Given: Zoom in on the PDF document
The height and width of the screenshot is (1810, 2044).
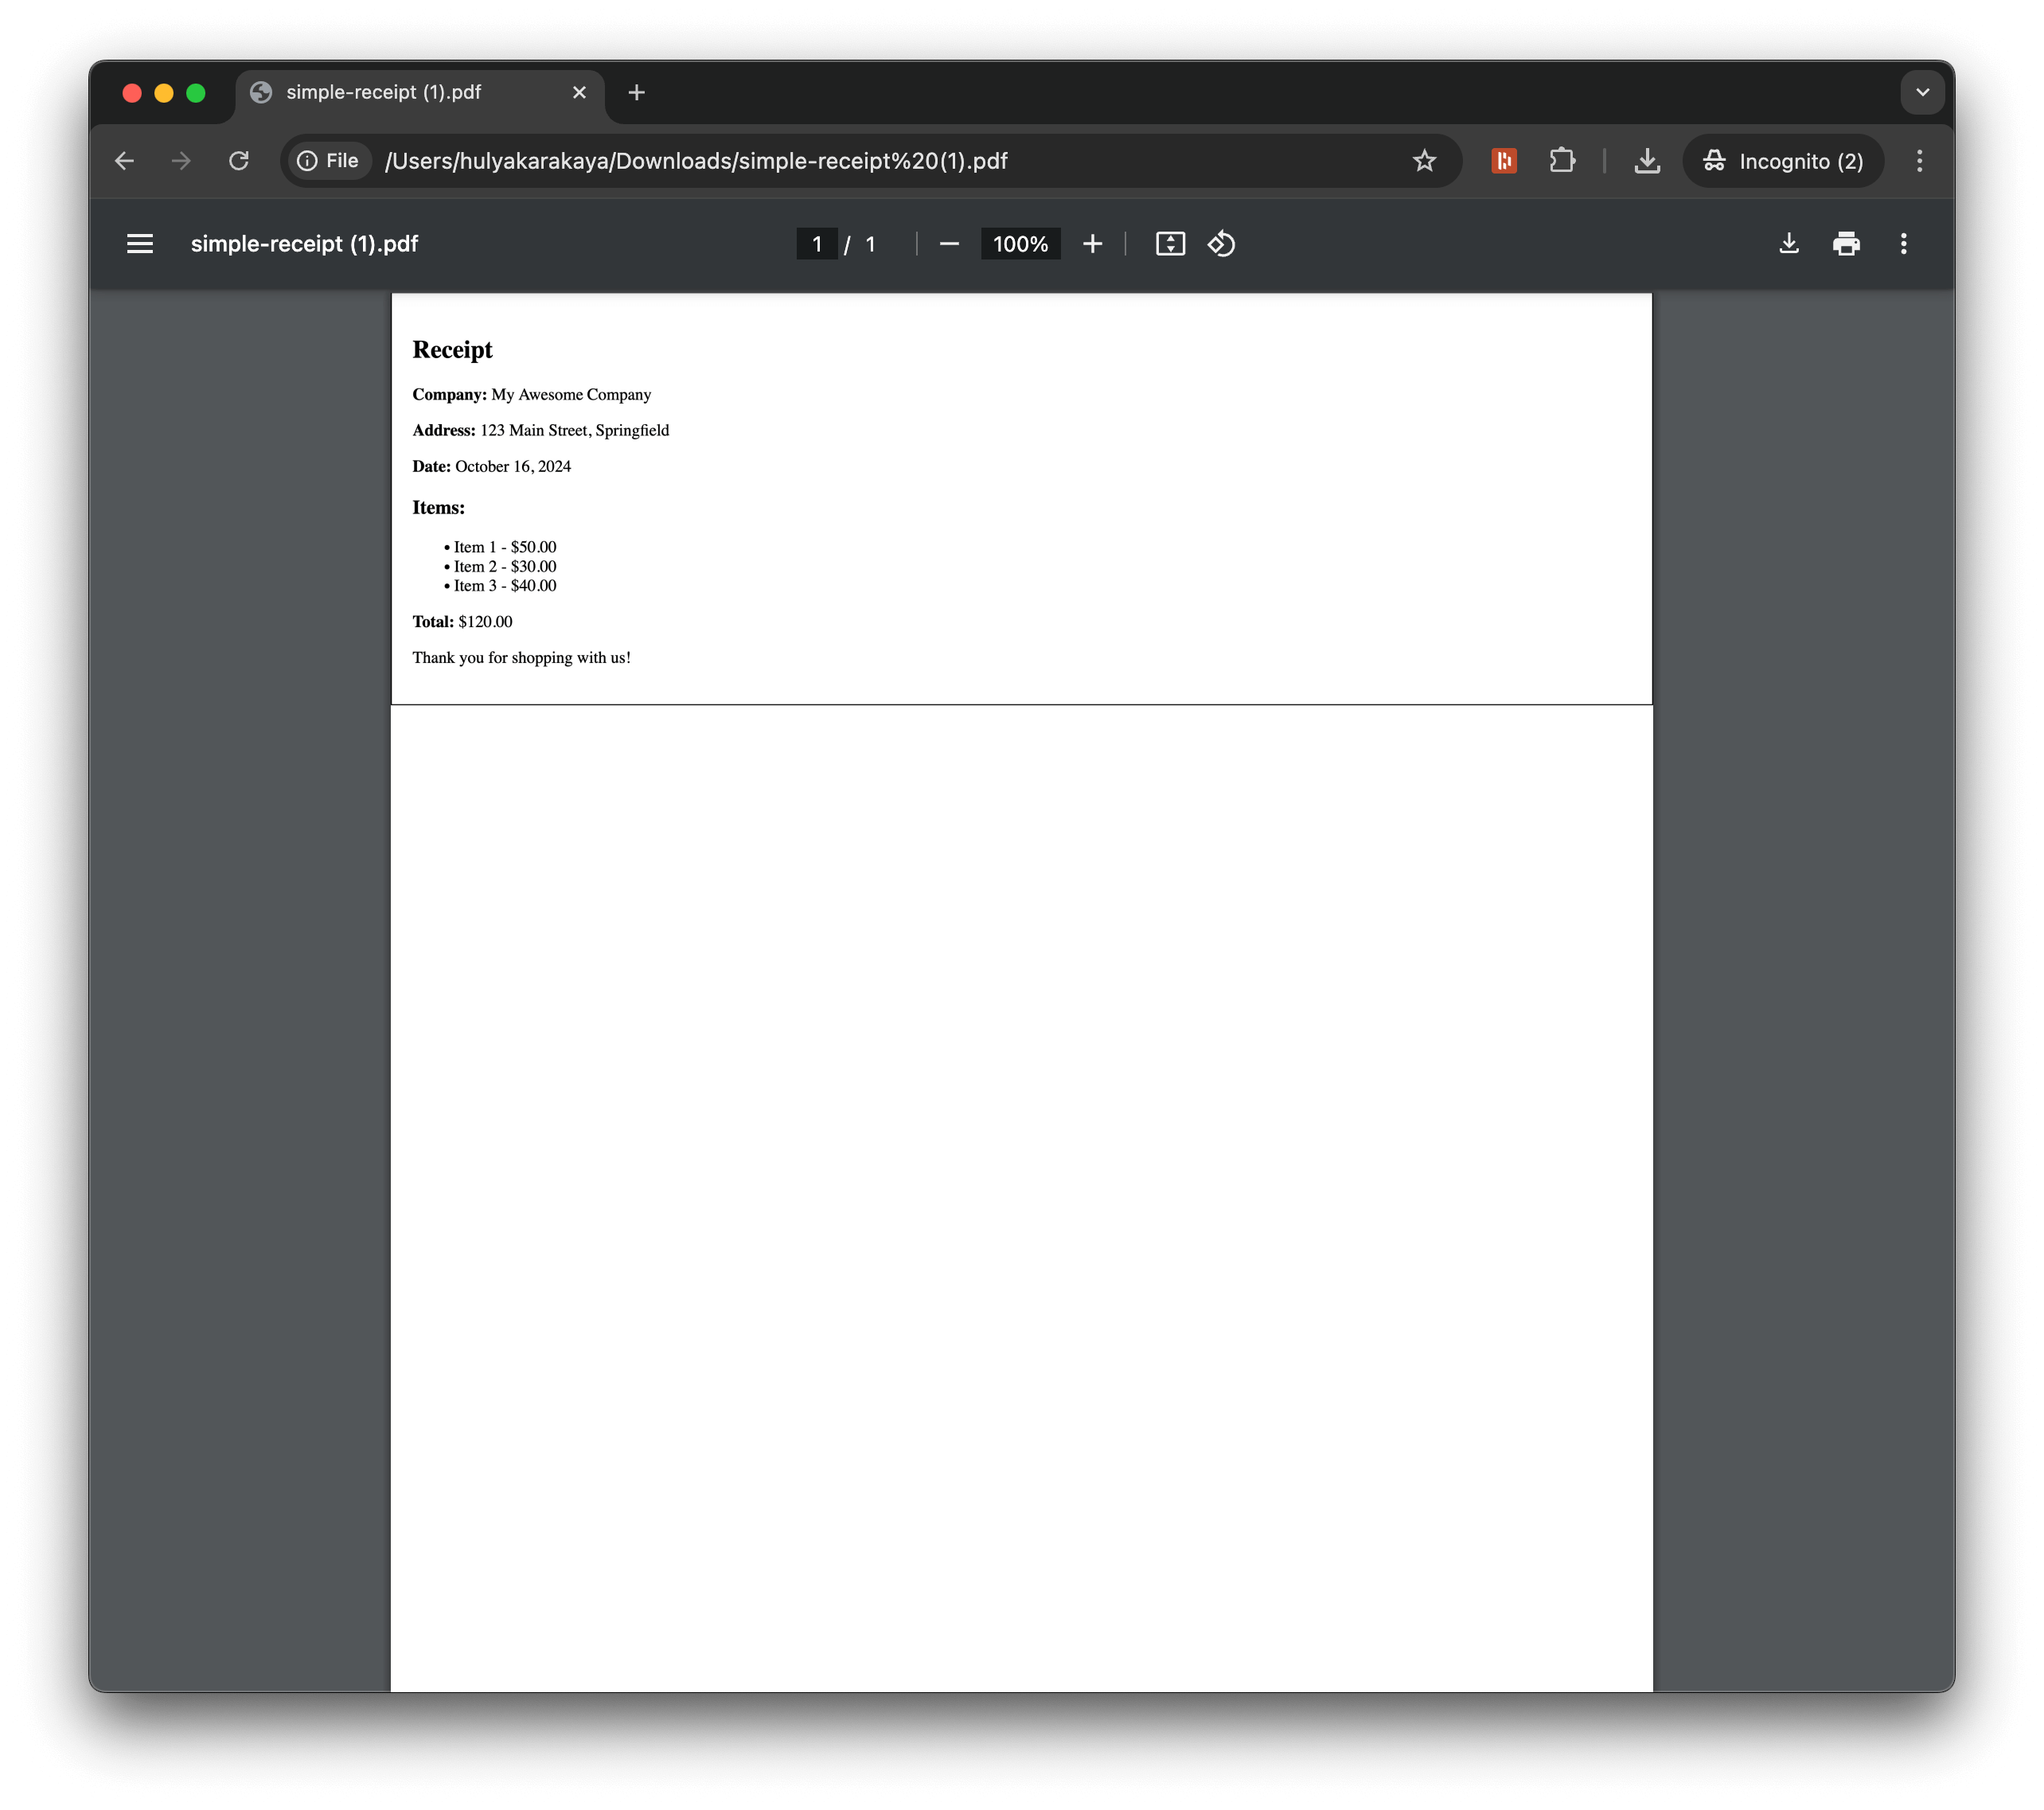Looking at the screenshot, I should coord(1092,243).
